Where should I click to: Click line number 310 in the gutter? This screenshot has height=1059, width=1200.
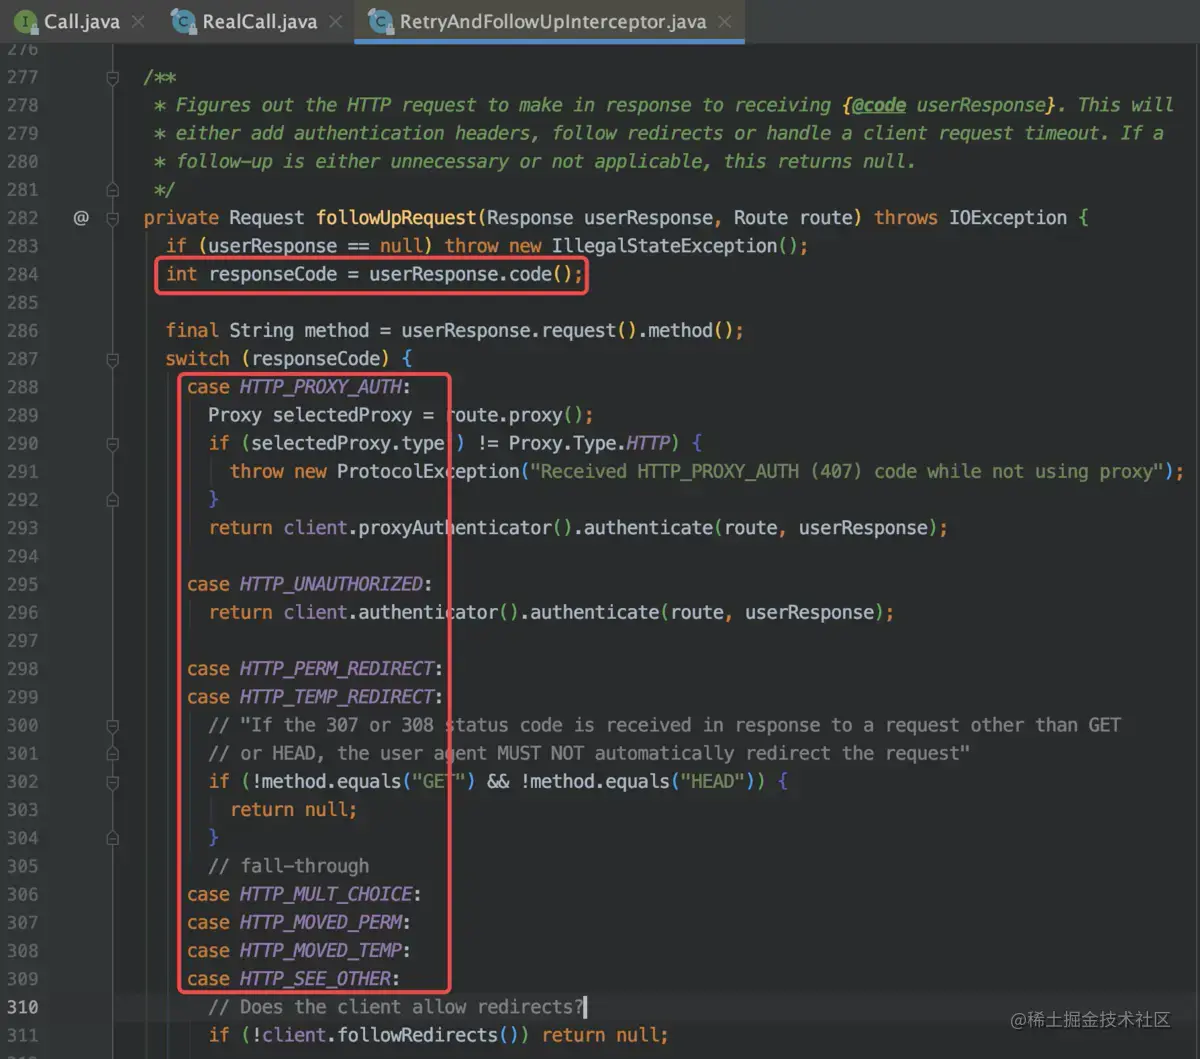(23, 1007)
